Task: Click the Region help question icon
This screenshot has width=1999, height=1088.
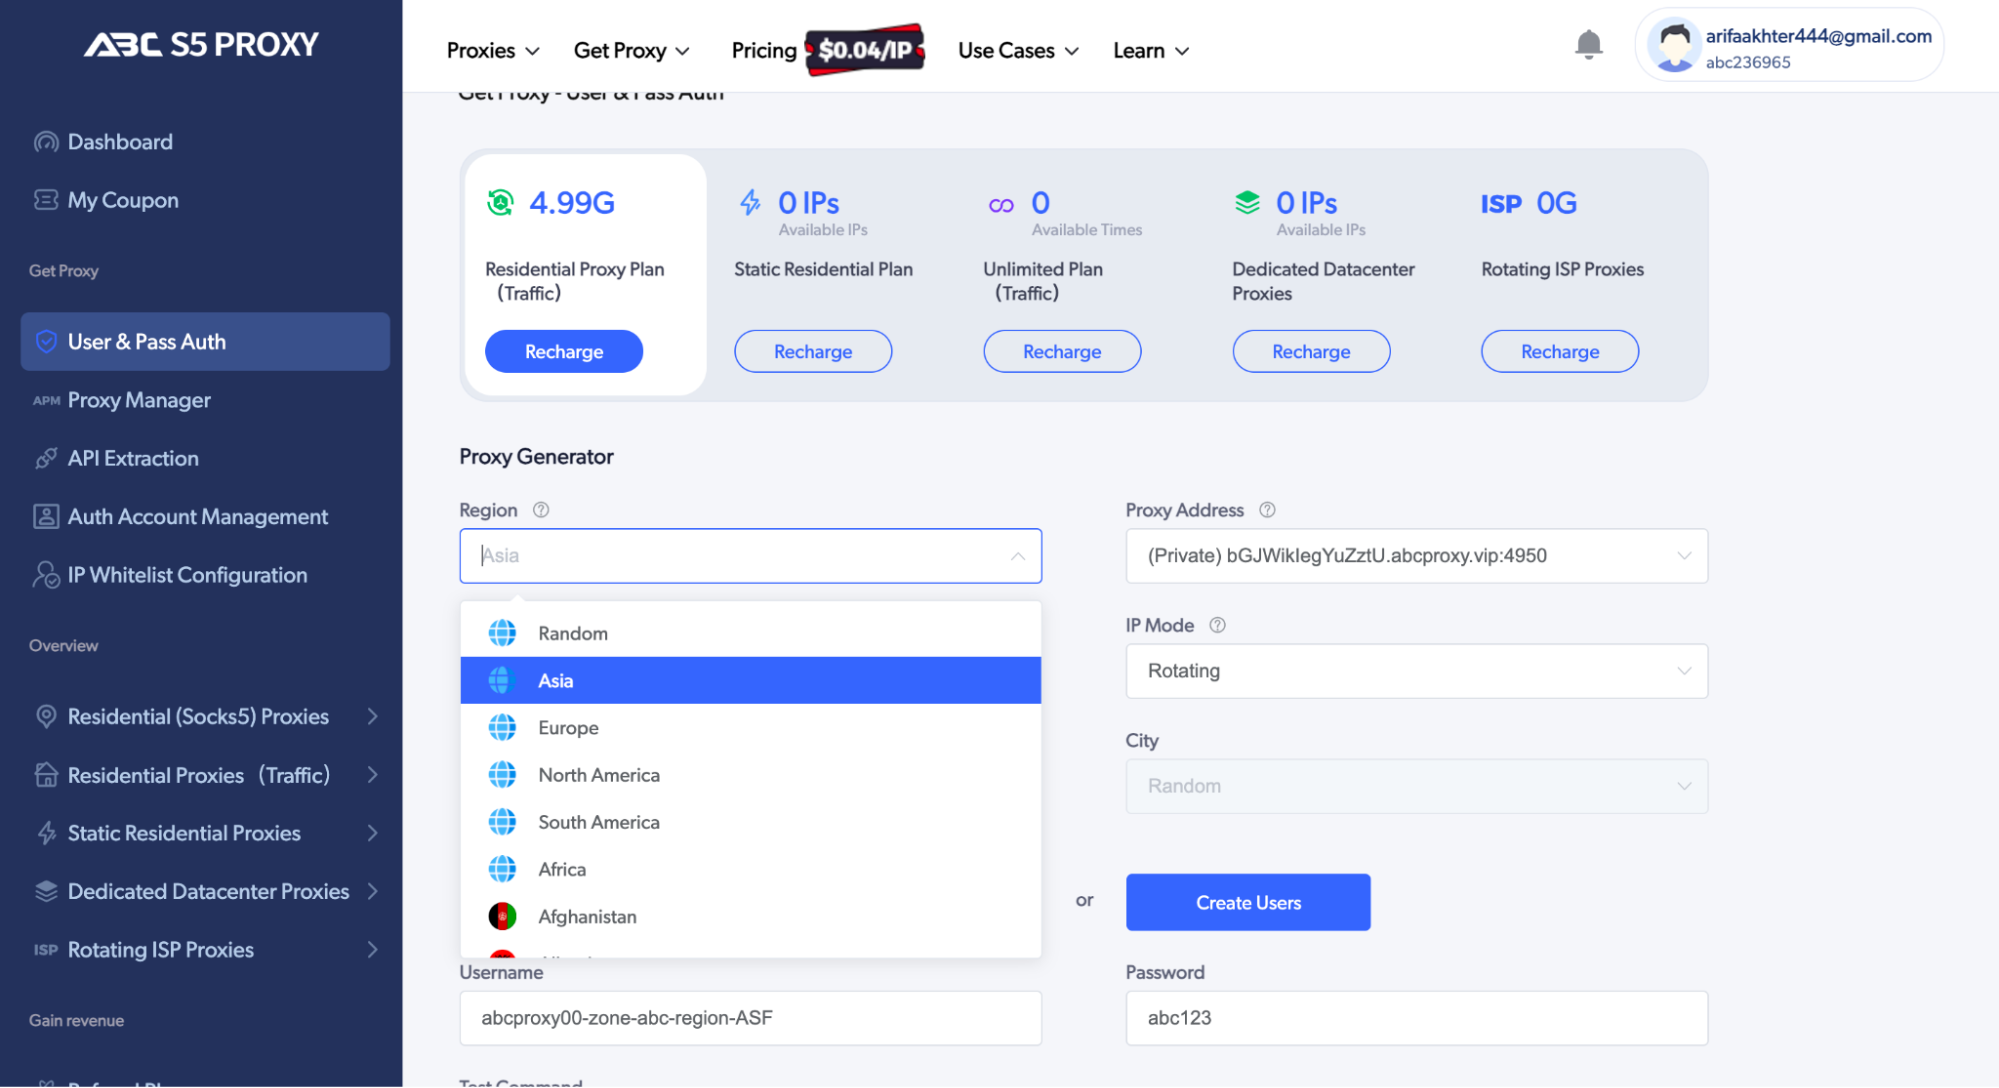Action: click(541, 510)
